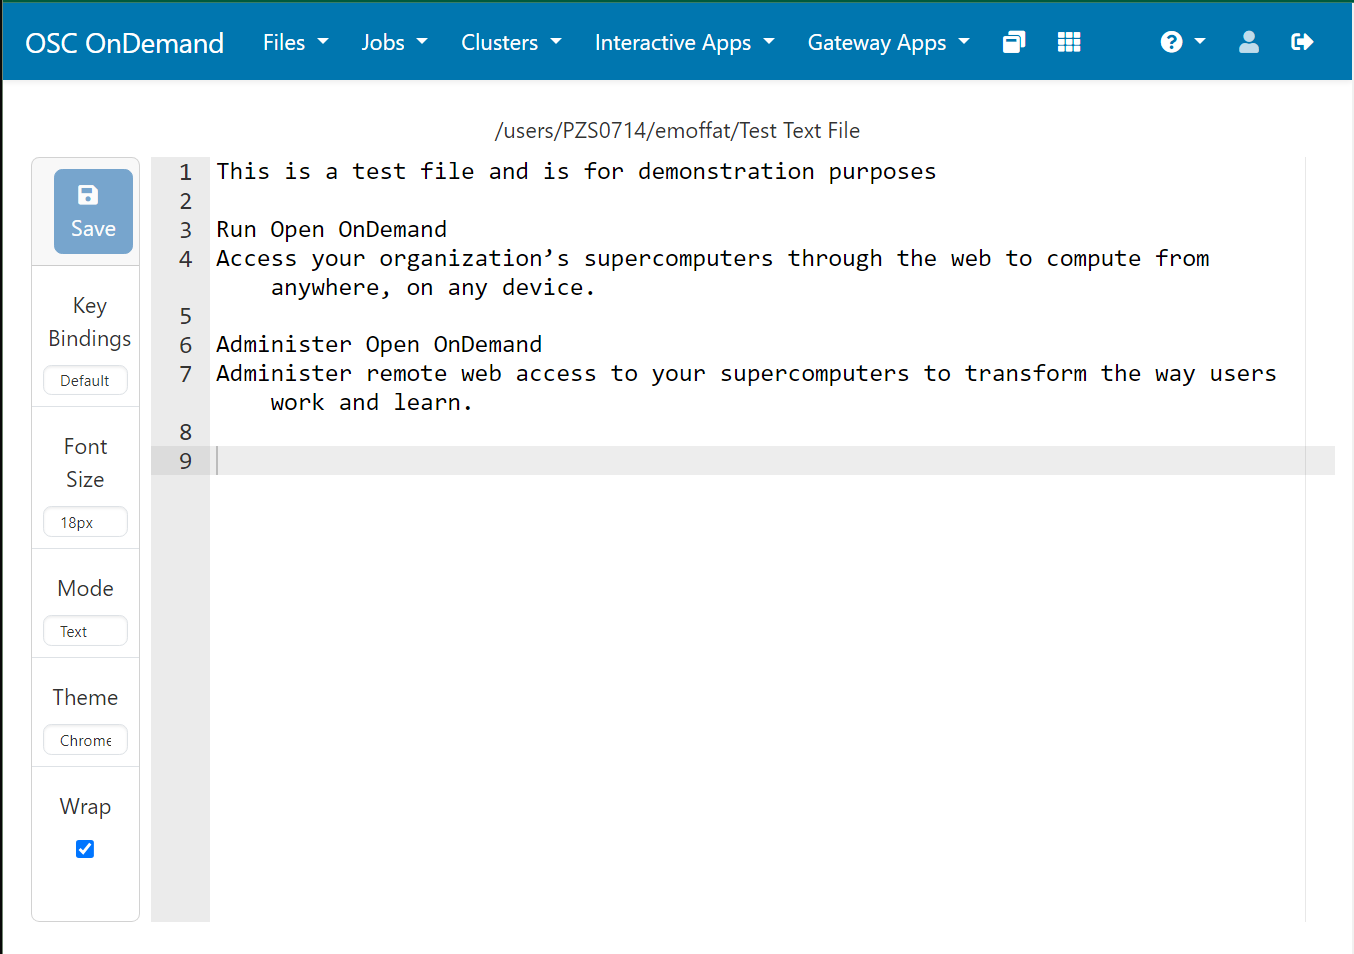Screen dimensions: 1354x954
Task: Open the user profile icon
Action: (x=1248, y=41)
